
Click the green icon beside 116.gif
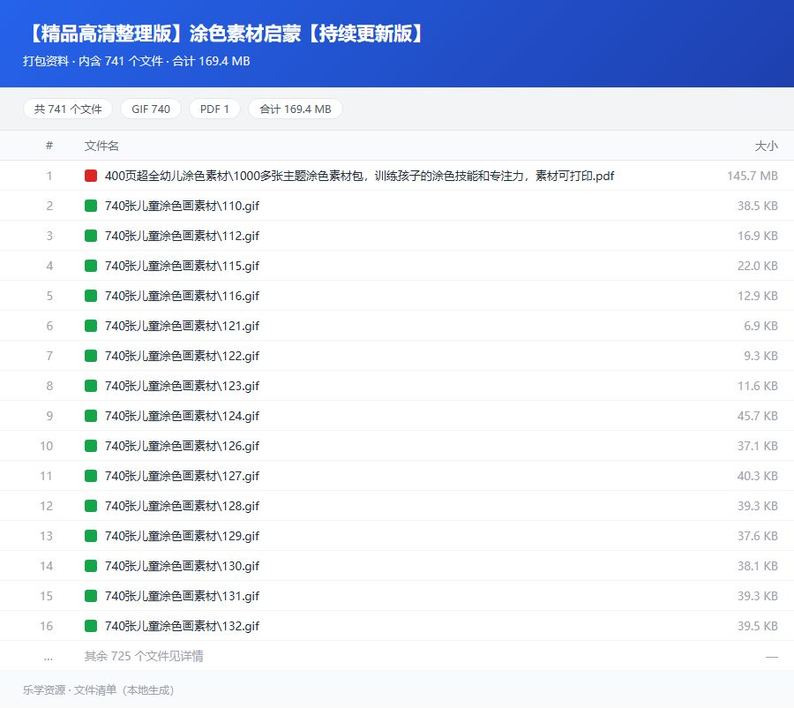tap(91, 296)
